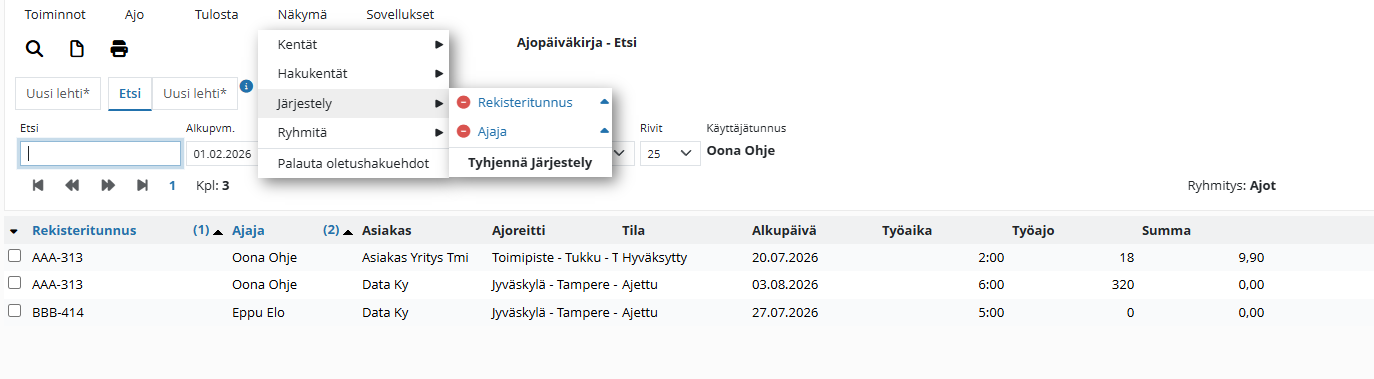The image size is (1374, 379).
Task: Remove Ajaja sort with red minus icon
Action: coord(464,132)
